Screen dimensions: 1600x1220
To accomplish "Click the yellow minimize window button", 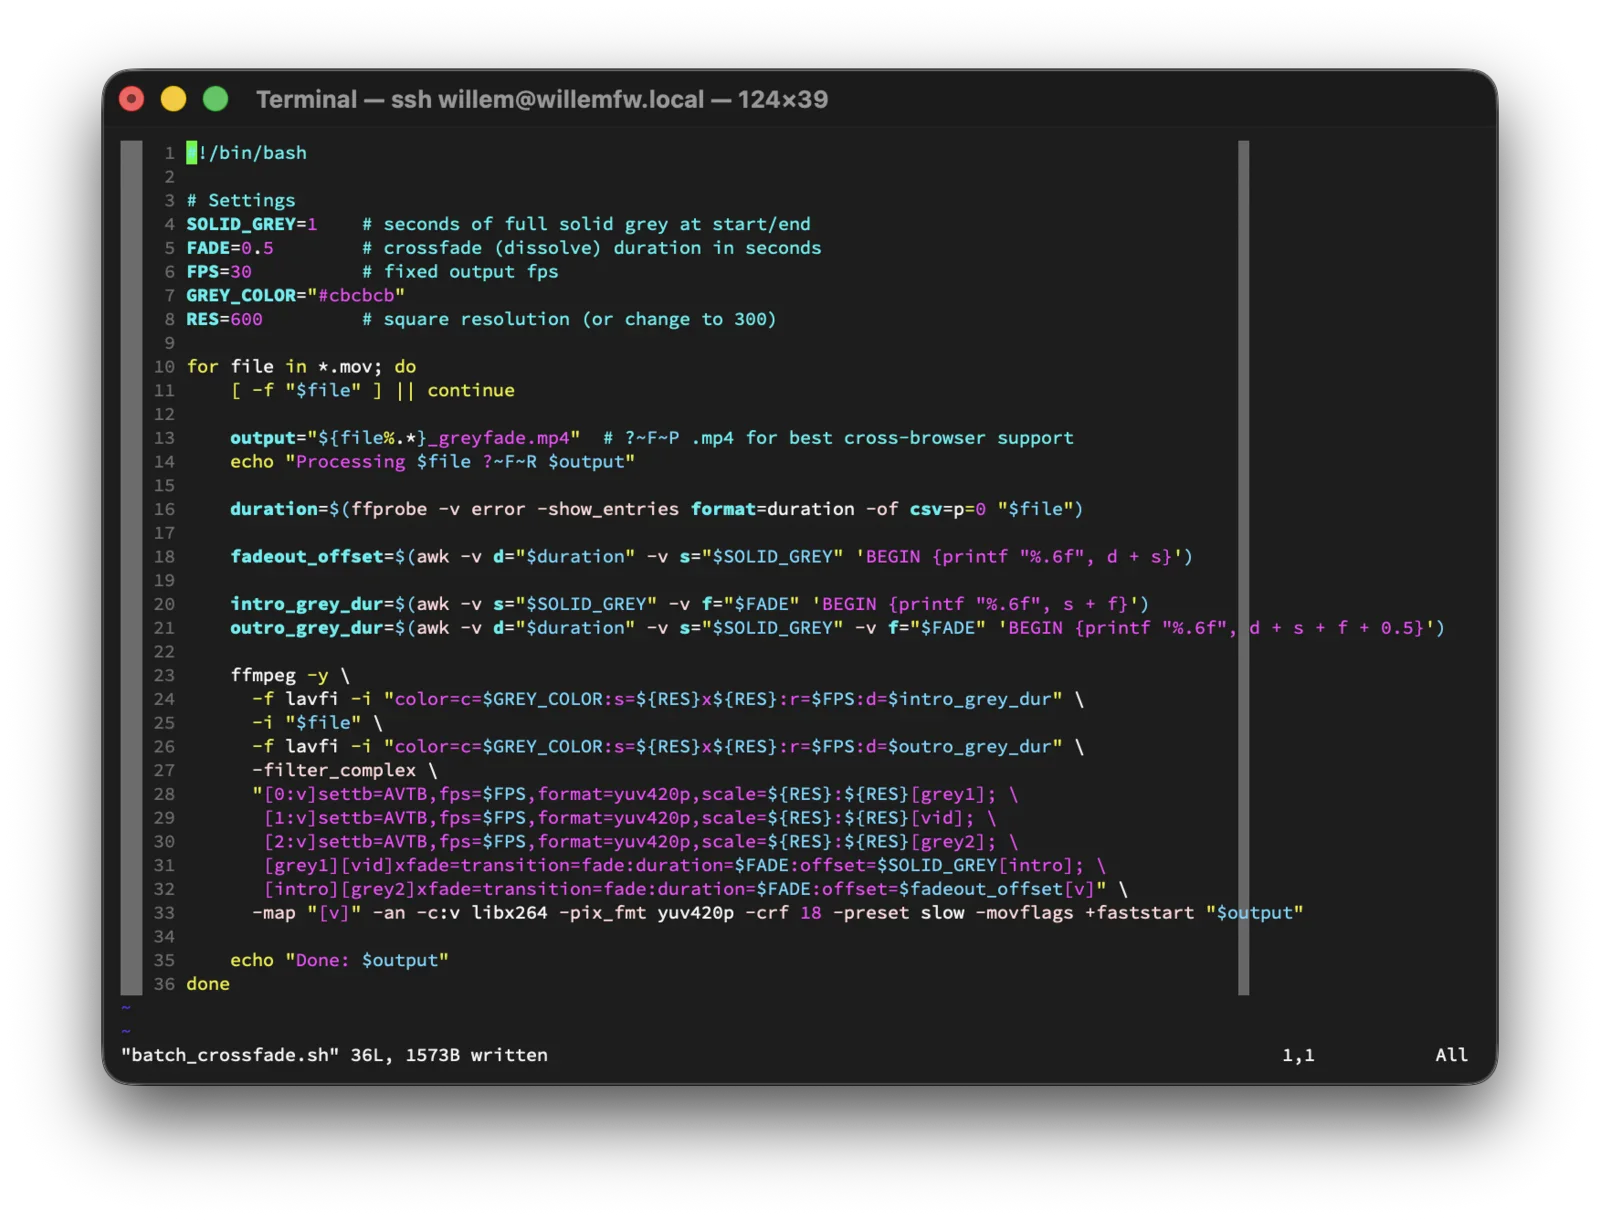I will point(174,99).
